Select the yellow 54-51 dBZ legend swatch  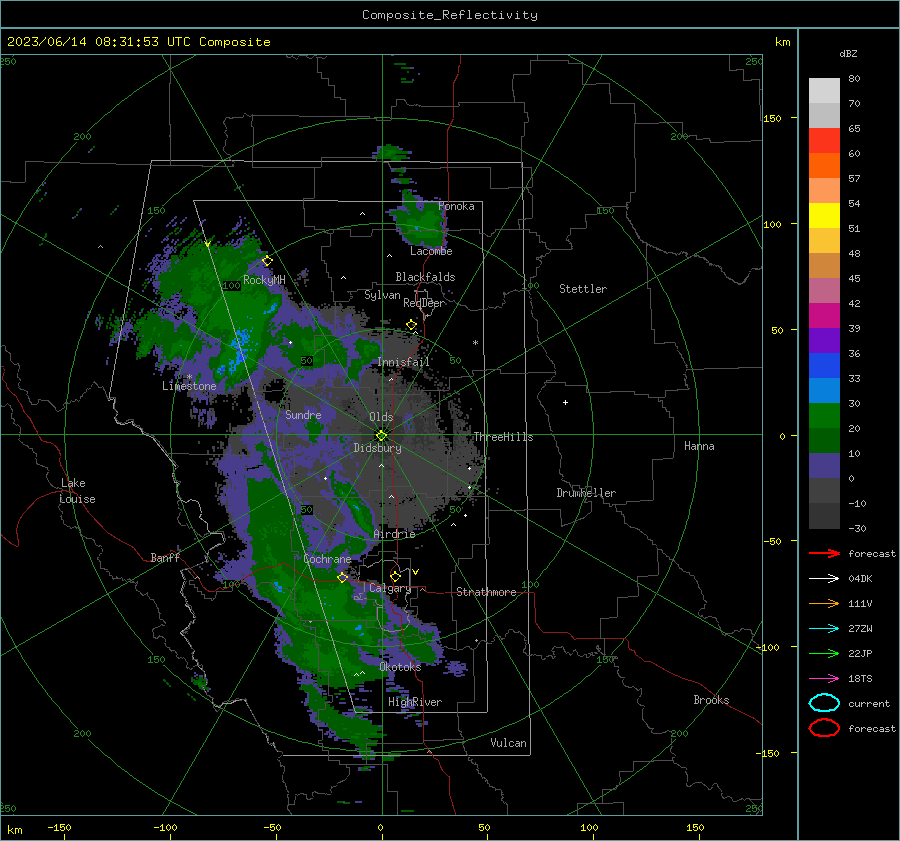824,216
